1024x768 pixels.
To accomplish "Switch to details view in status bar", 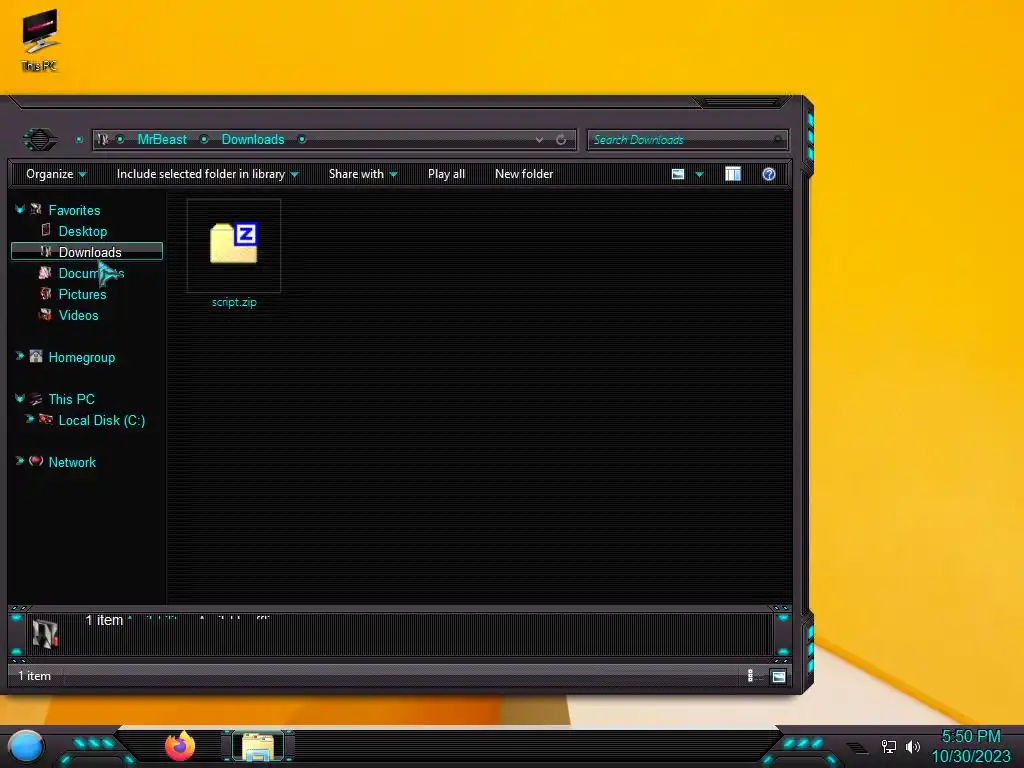I will click(750, 676).
